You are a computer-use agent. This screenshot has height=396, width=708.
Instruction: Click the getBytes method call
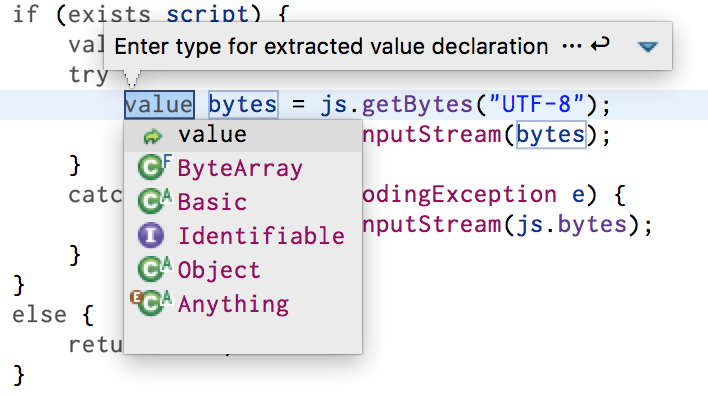tap(417, 105)
